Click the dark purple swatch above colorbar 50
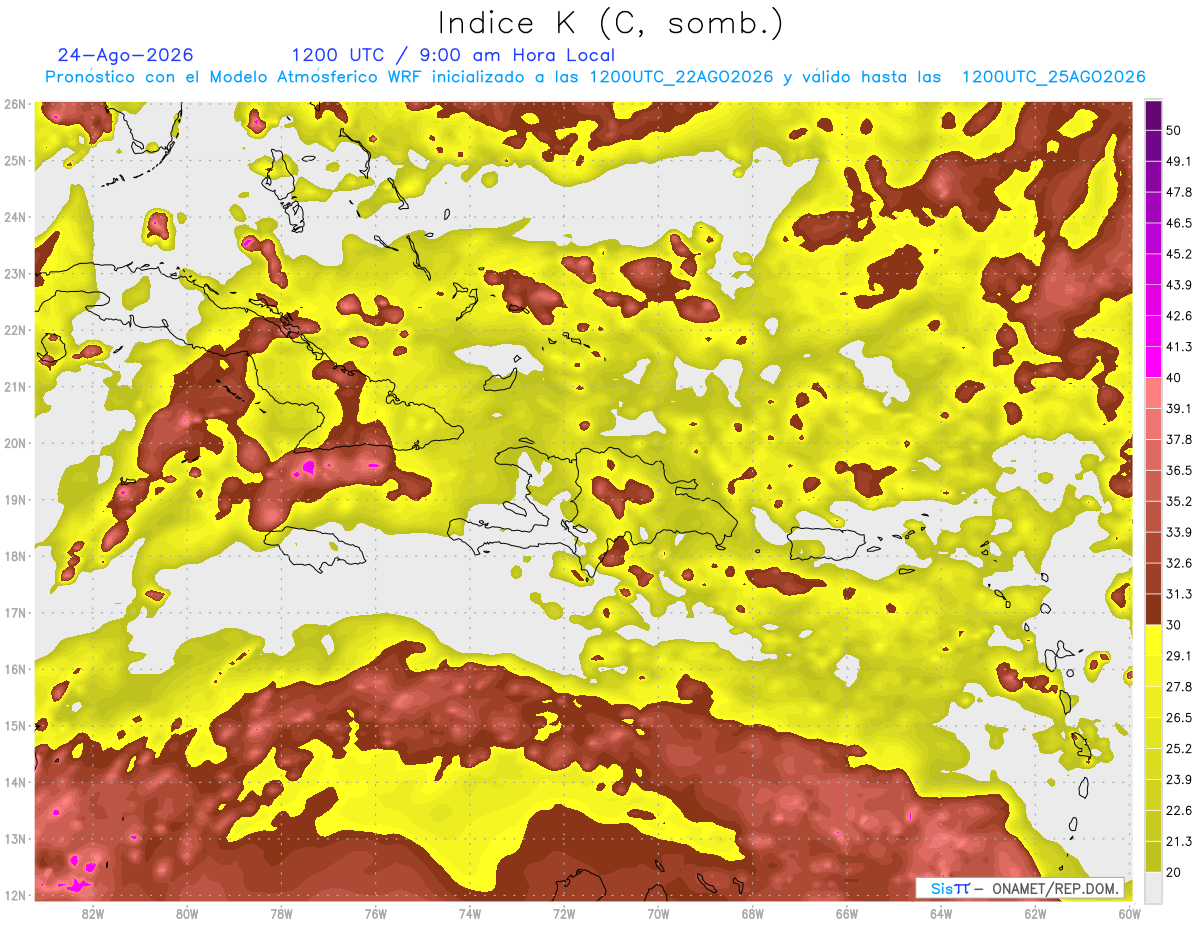The image size is (1200, 927). coord(1153,115)
